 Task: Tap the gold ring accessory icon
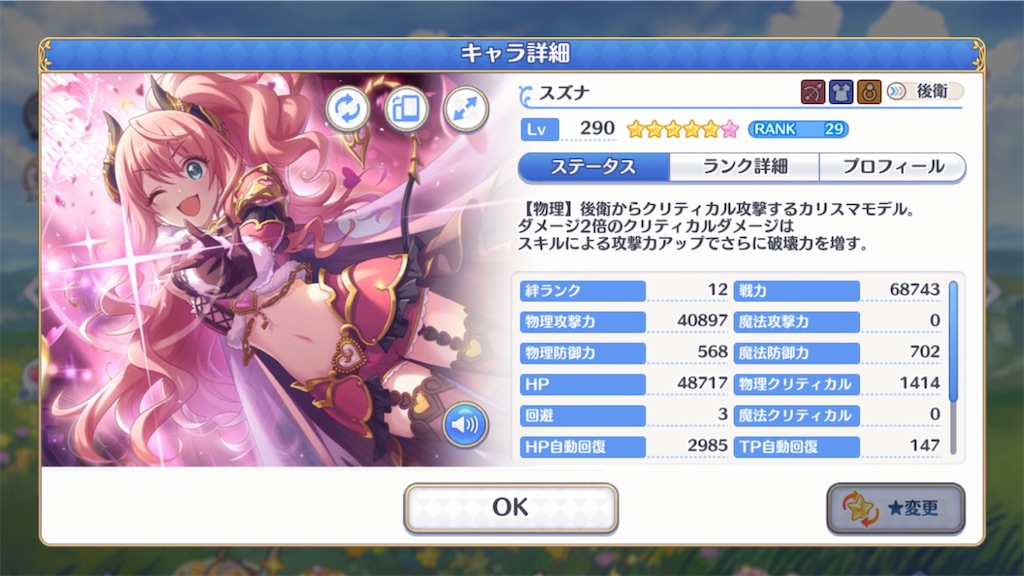point(869,92)
